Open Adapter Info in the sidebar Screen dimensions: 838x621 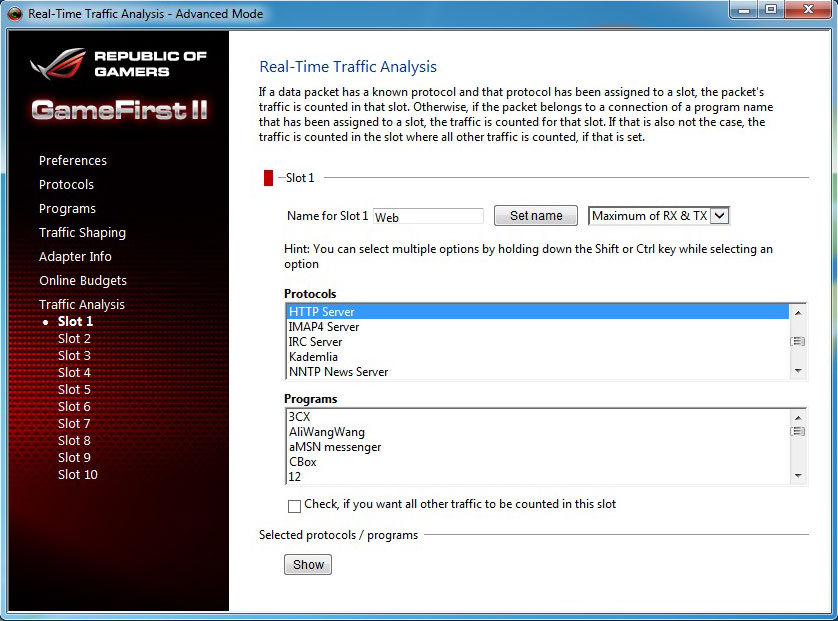pyautogui.click(x=75, y=257)
